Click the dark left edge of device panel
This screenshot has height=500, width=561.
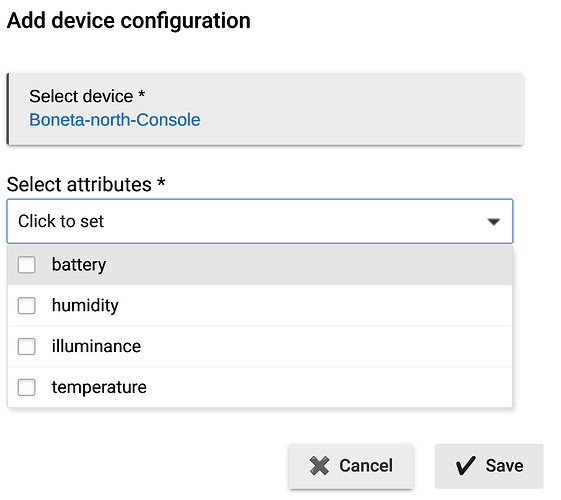(8, 109)
